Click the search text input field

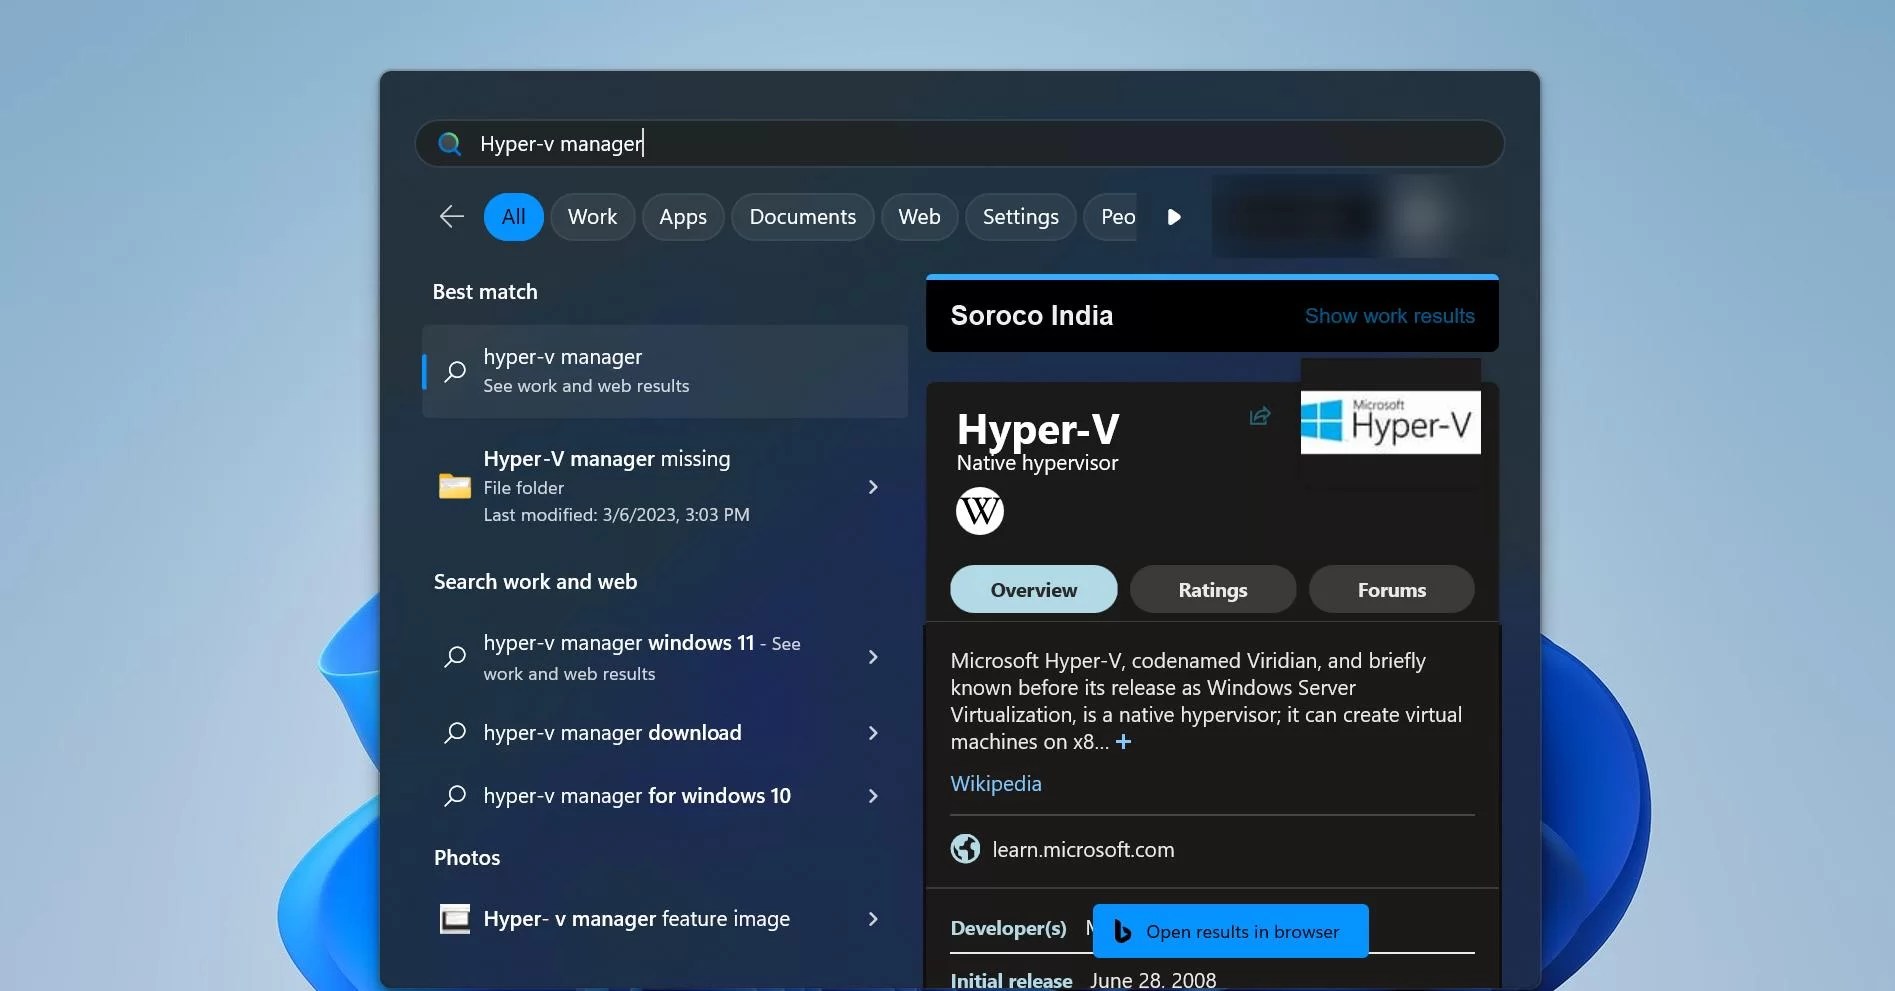(x=960, y=144)
